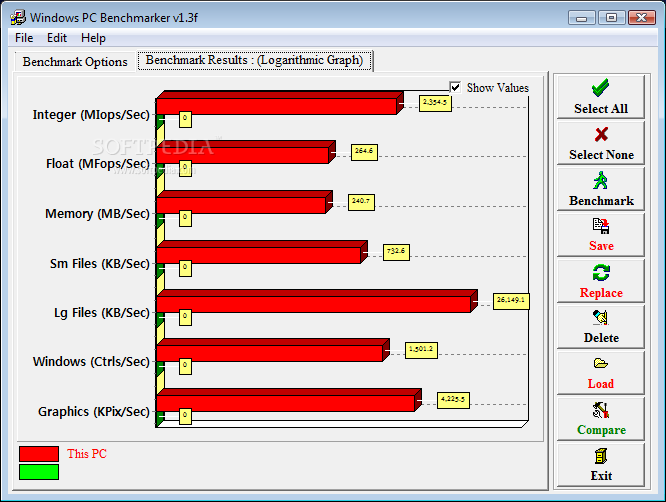Click the red This PC legend swatch

tap(39, 454)
